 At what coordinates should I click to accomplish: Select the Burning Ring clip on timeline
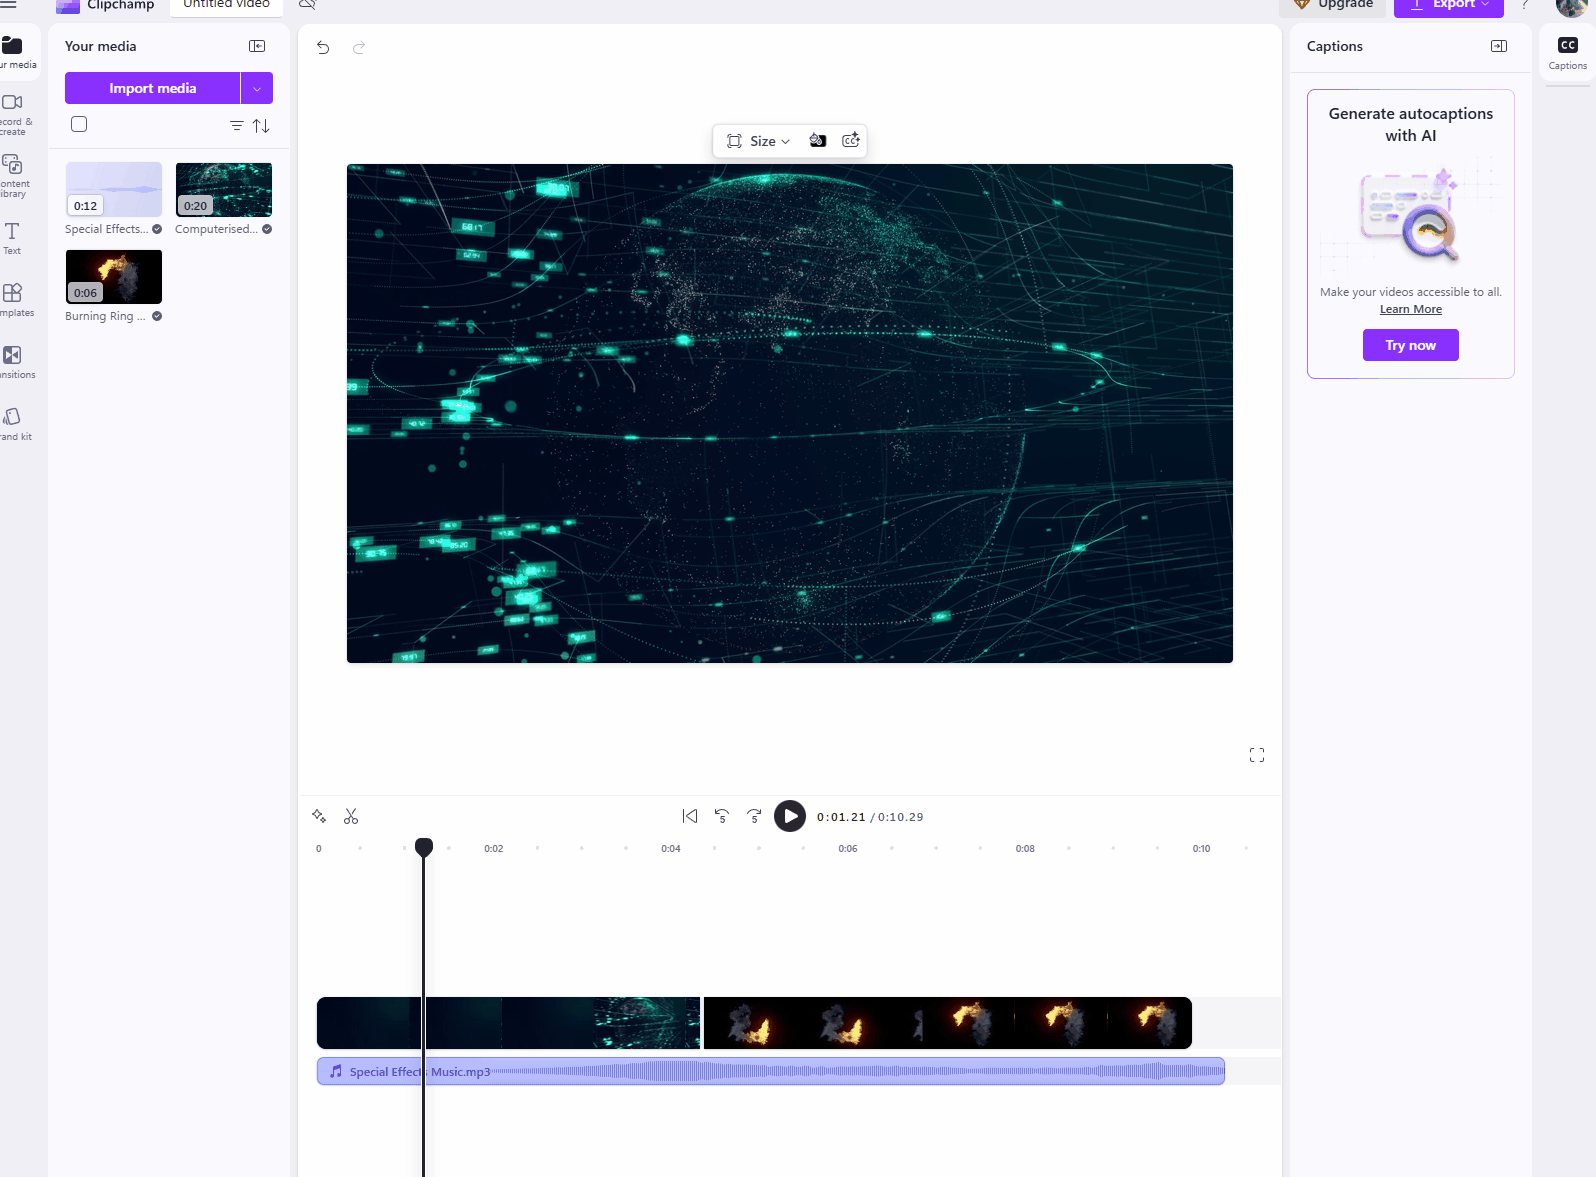(x=948, y=1022)
